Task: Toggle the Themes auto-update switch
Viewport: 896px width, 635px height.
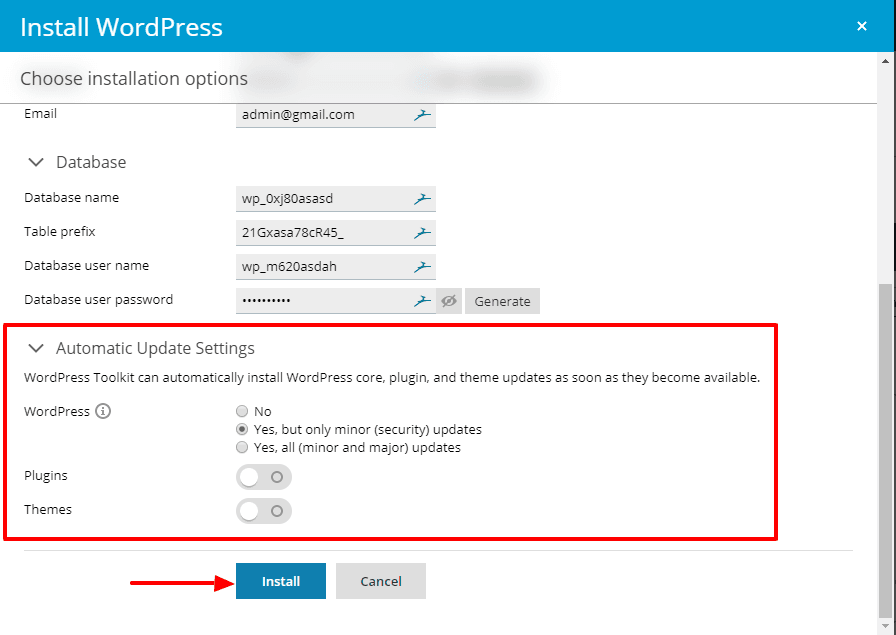Action: (x=263, y=511)
